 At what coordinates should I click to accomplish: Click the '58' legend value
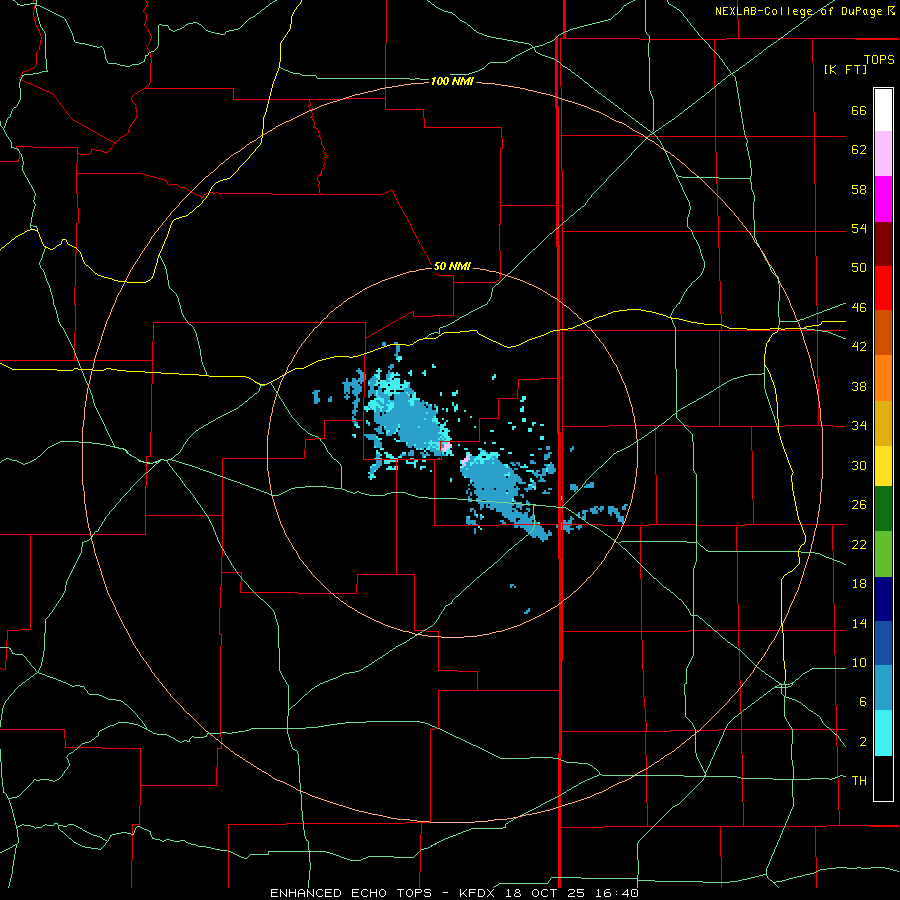point(859,189)
